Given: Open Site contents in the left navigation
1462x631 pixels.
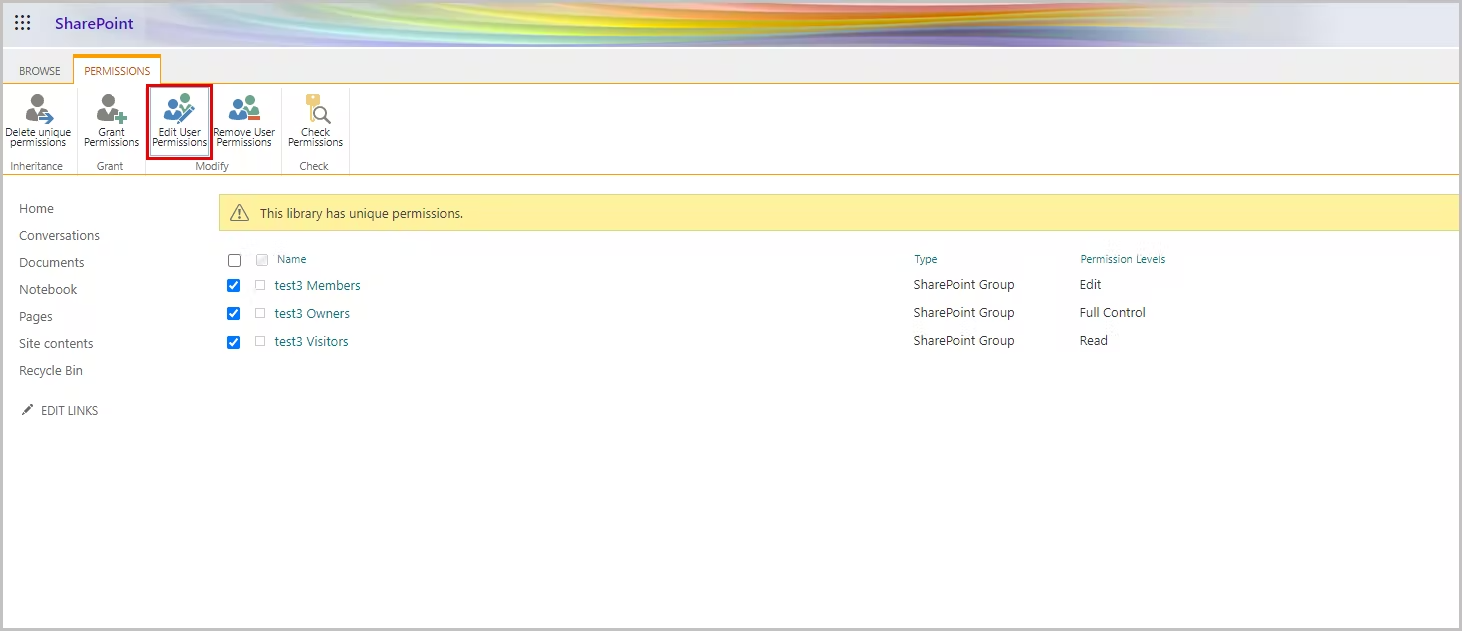Looking at the screenshot, I should point(56,343).
